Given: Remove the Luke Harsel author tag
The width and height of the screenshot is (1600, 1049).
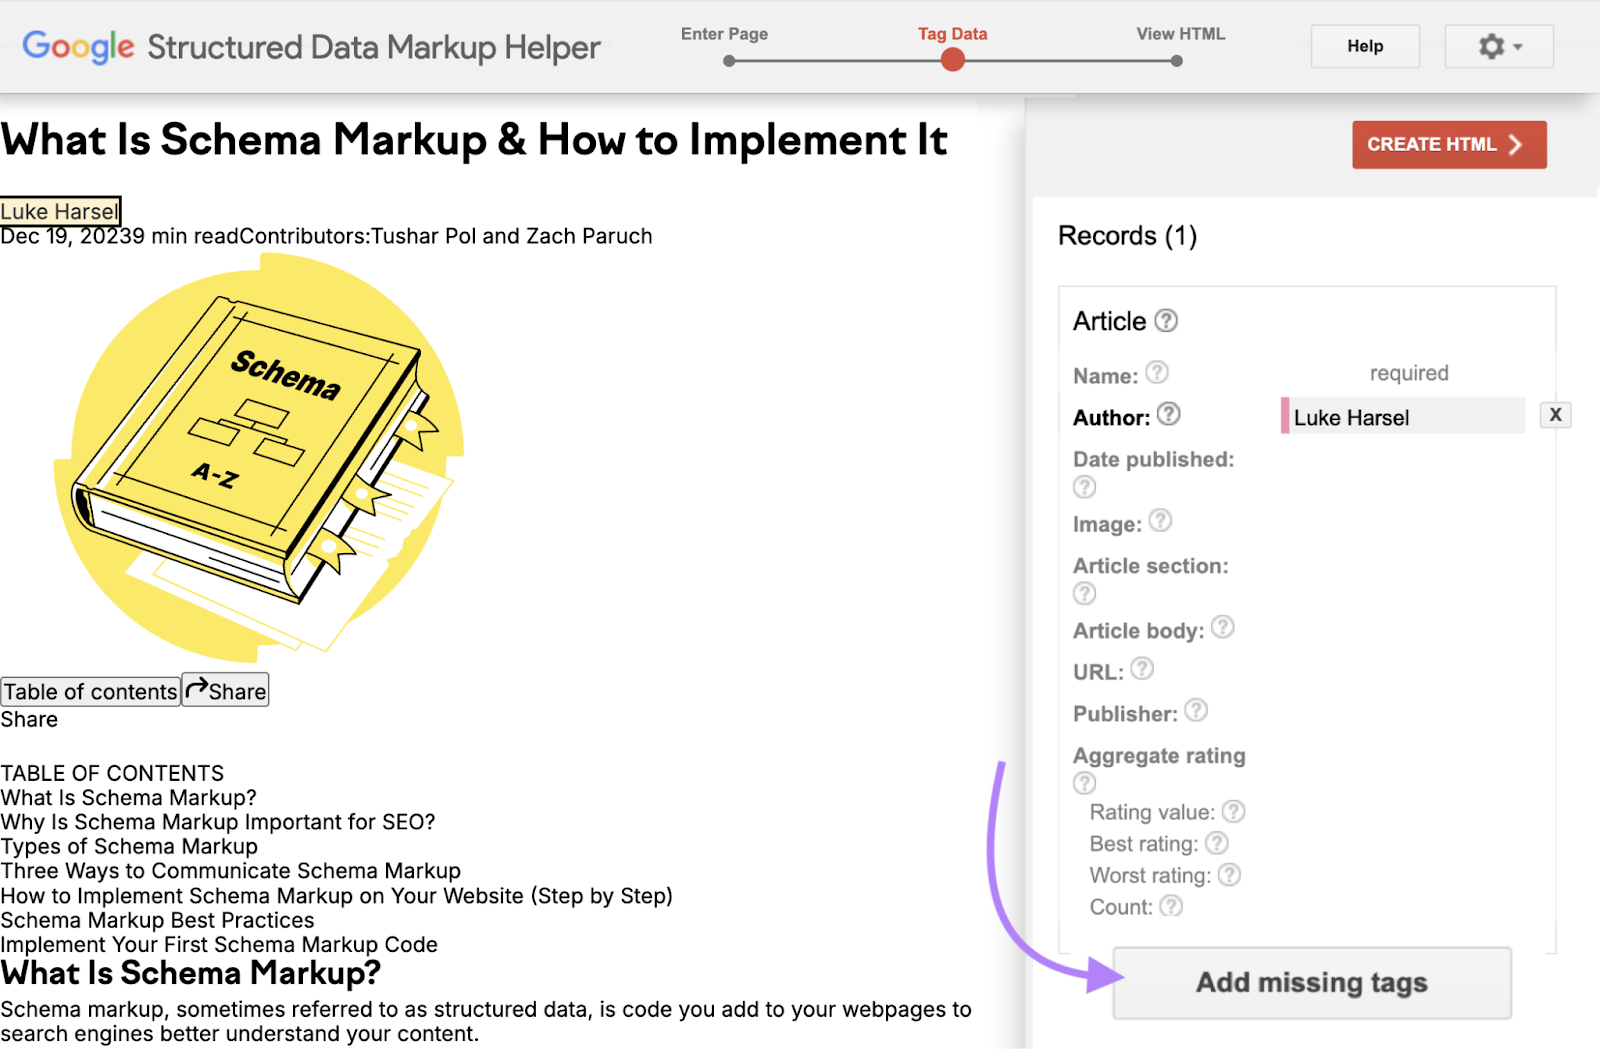Looking at the screenshot, I should tap(1556, 415).
